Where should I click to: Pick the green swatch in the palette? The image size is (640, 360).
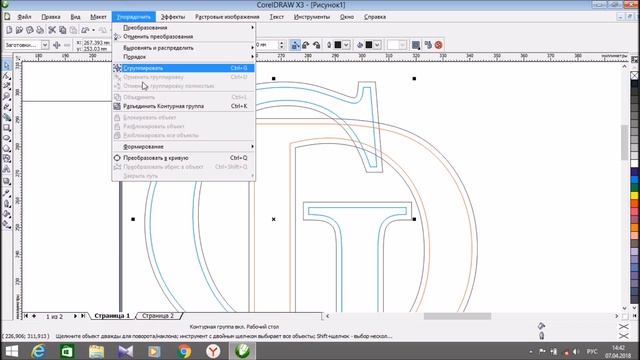(x=634, y=187)
